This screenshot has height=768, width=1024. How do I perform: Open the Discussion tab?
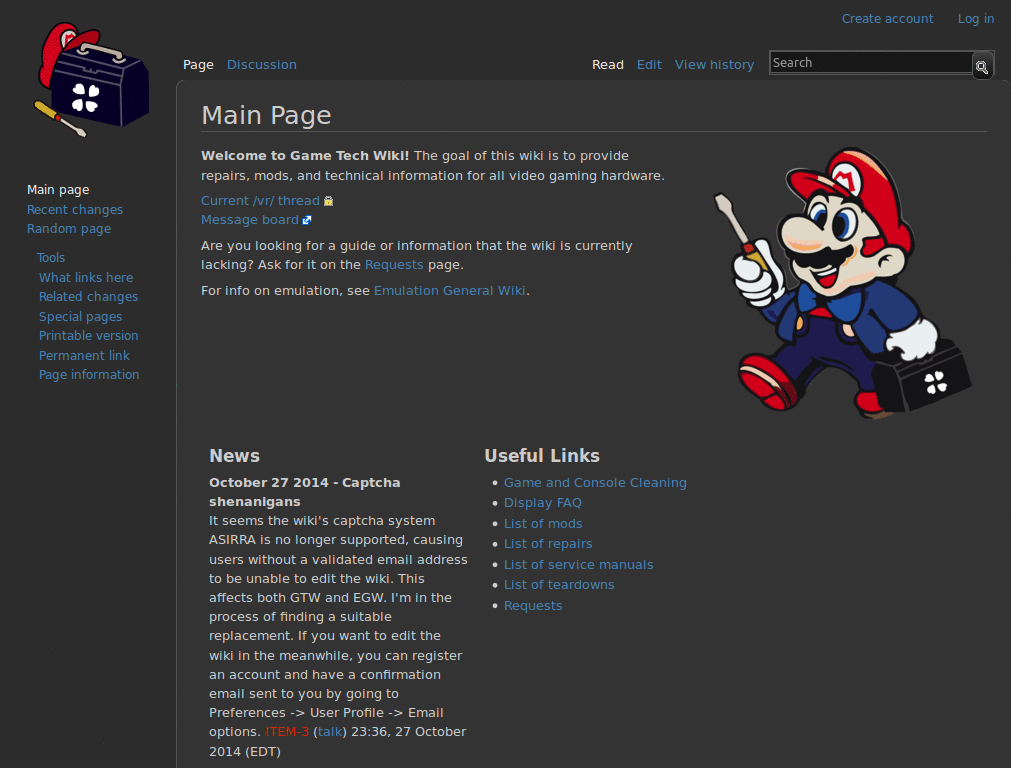pos(262,65)
